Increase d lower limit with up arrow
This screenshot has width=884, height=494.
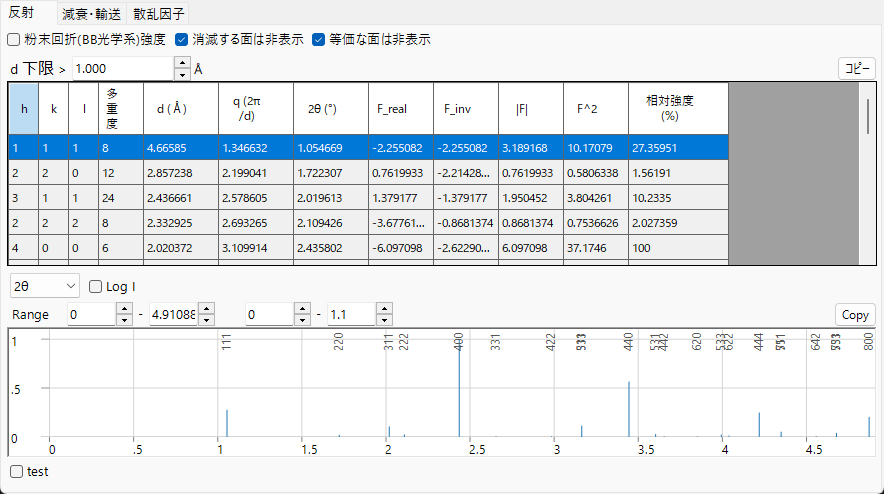tap(182, 63)
